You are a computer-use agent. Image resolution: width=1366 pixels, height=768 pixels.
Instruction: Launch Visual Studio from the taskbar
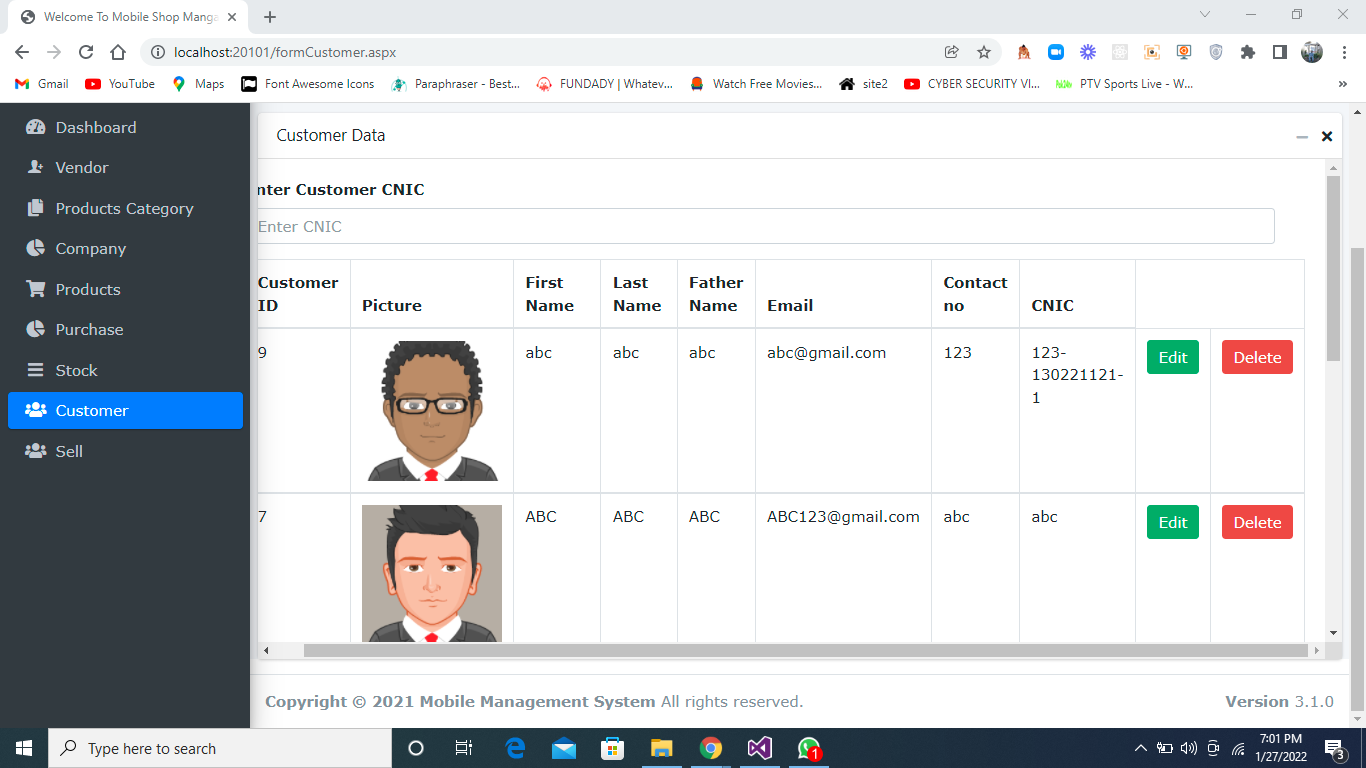(x=759, y=748)
